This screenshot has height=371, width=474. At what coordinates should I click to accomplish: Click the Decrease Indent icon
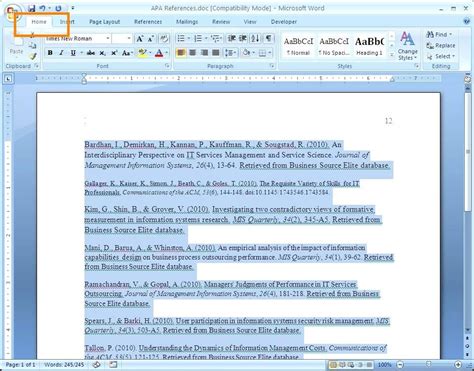[x=232, y=39]
